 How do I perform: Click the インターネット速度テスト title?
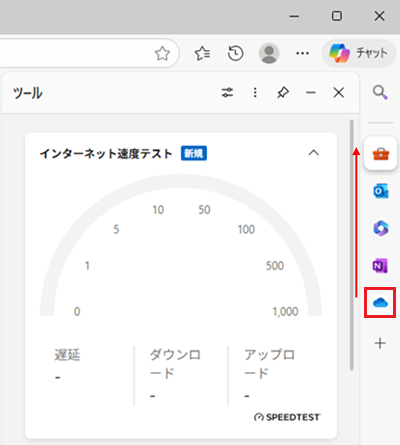106,154
